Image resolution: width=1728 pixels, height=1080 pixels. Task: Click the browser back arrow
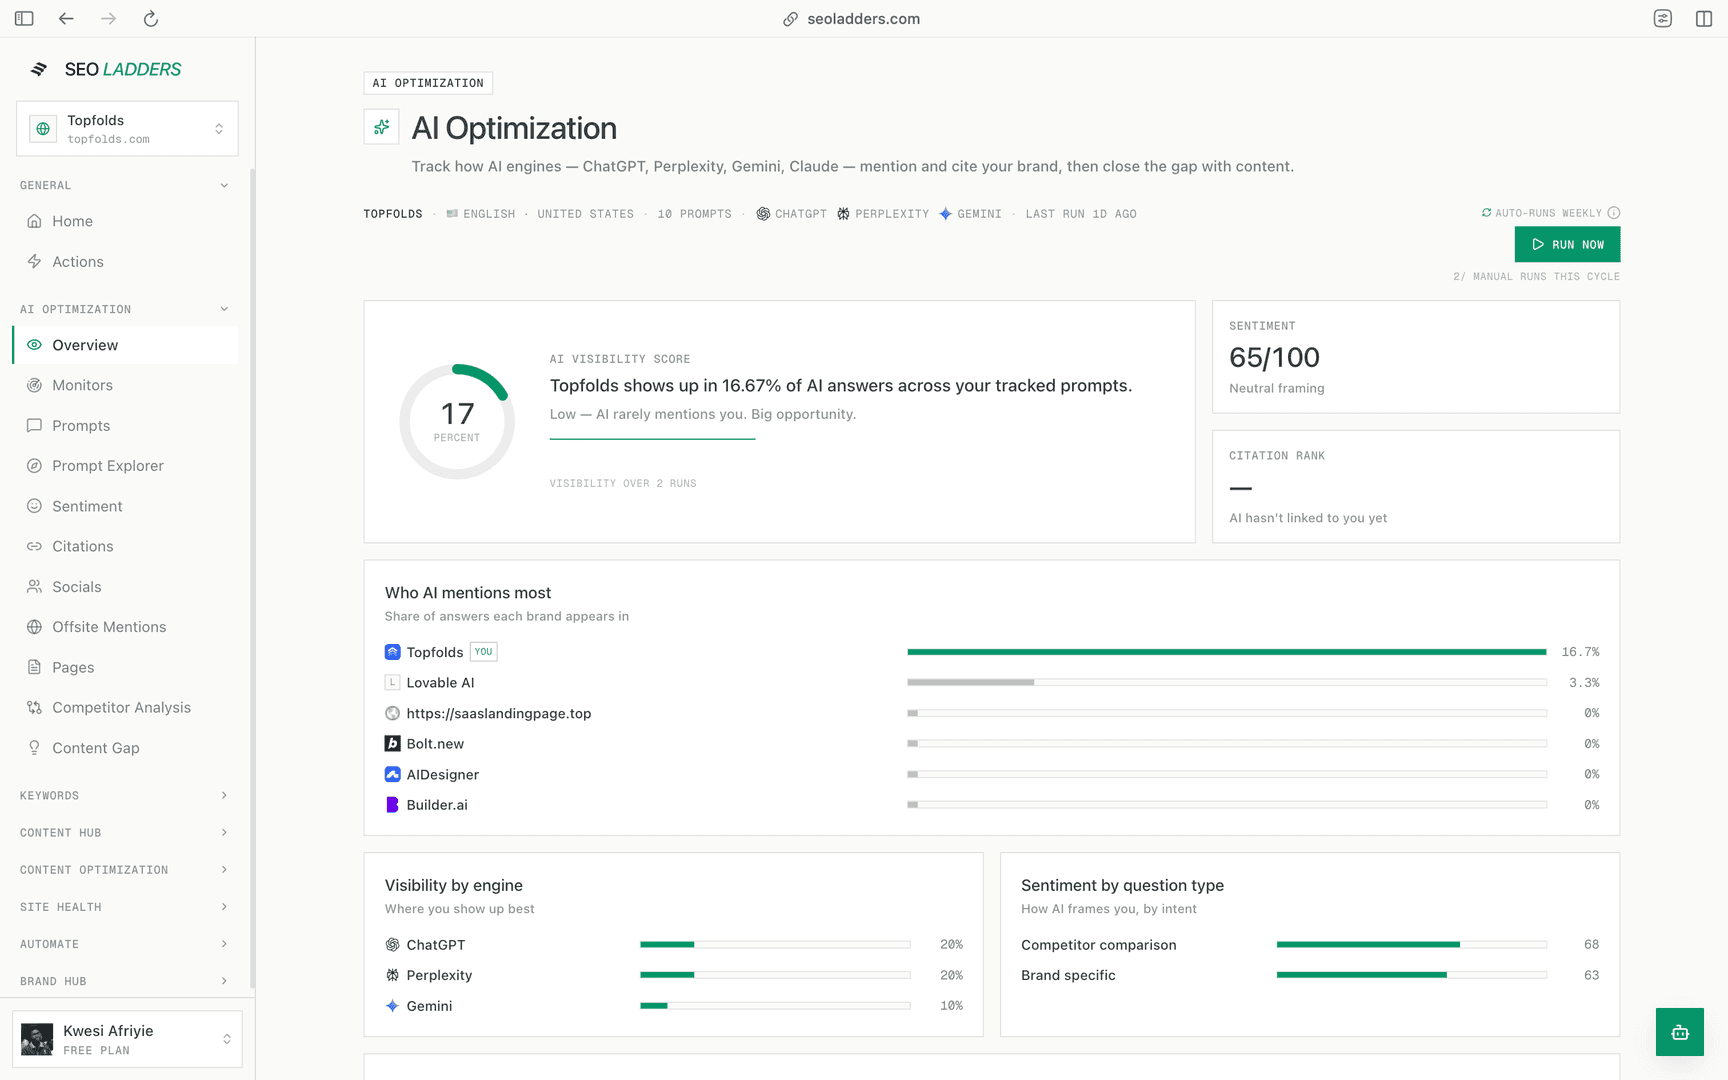[66, 18]
